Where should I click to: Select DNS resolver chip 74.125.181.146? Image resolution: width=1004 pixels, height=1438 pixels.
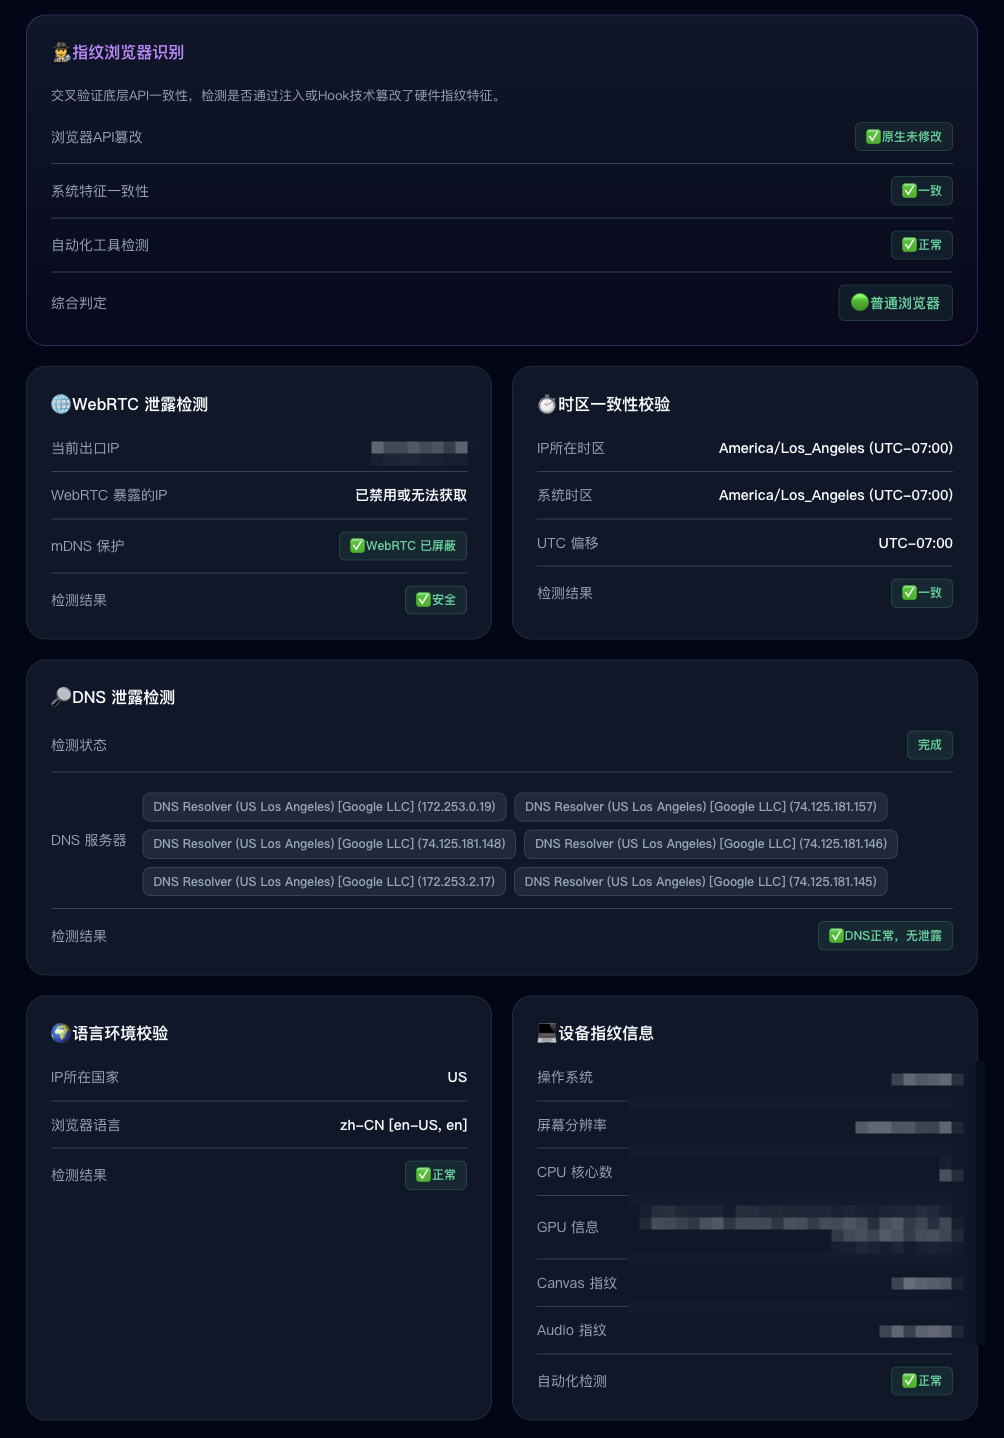[x=711, y=844]
